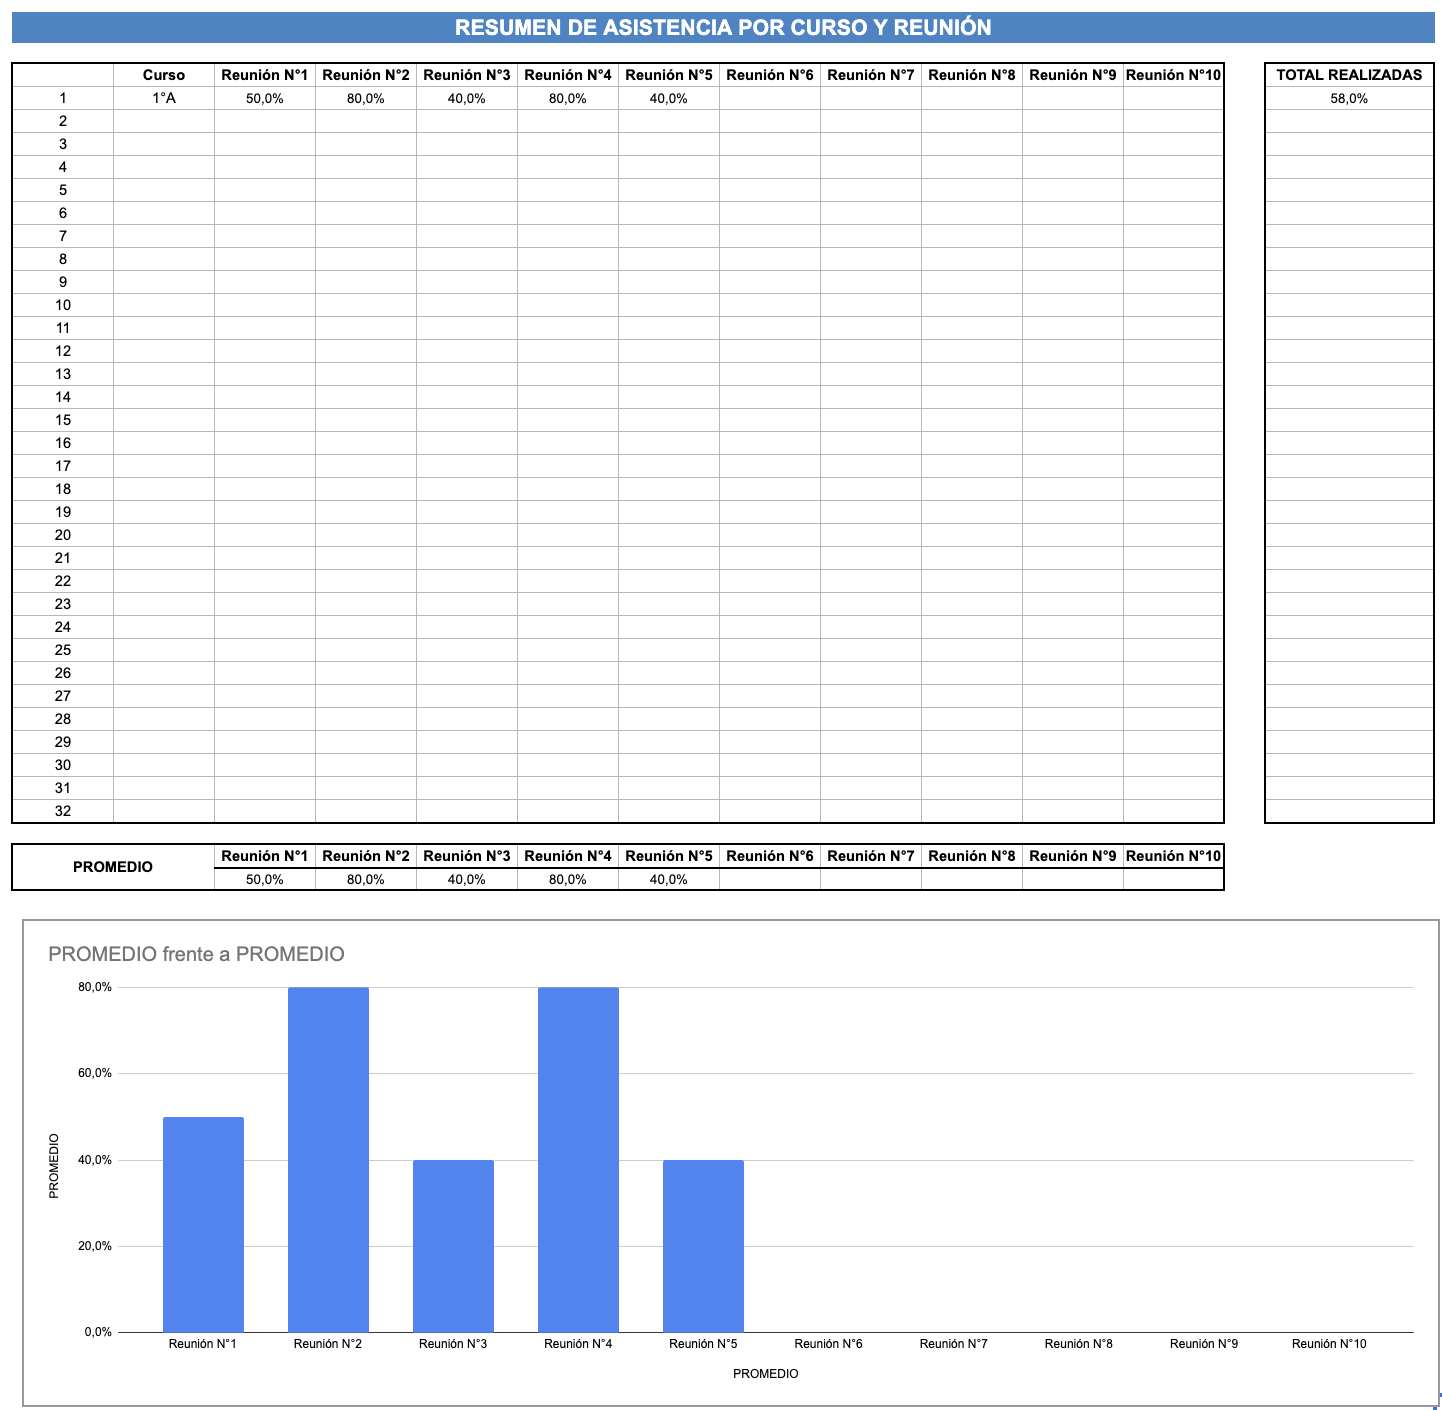Screen dimensions: 1442x1410
Task: Click the Reunión N°4 bar in chart
Action: coord(578,1160)
